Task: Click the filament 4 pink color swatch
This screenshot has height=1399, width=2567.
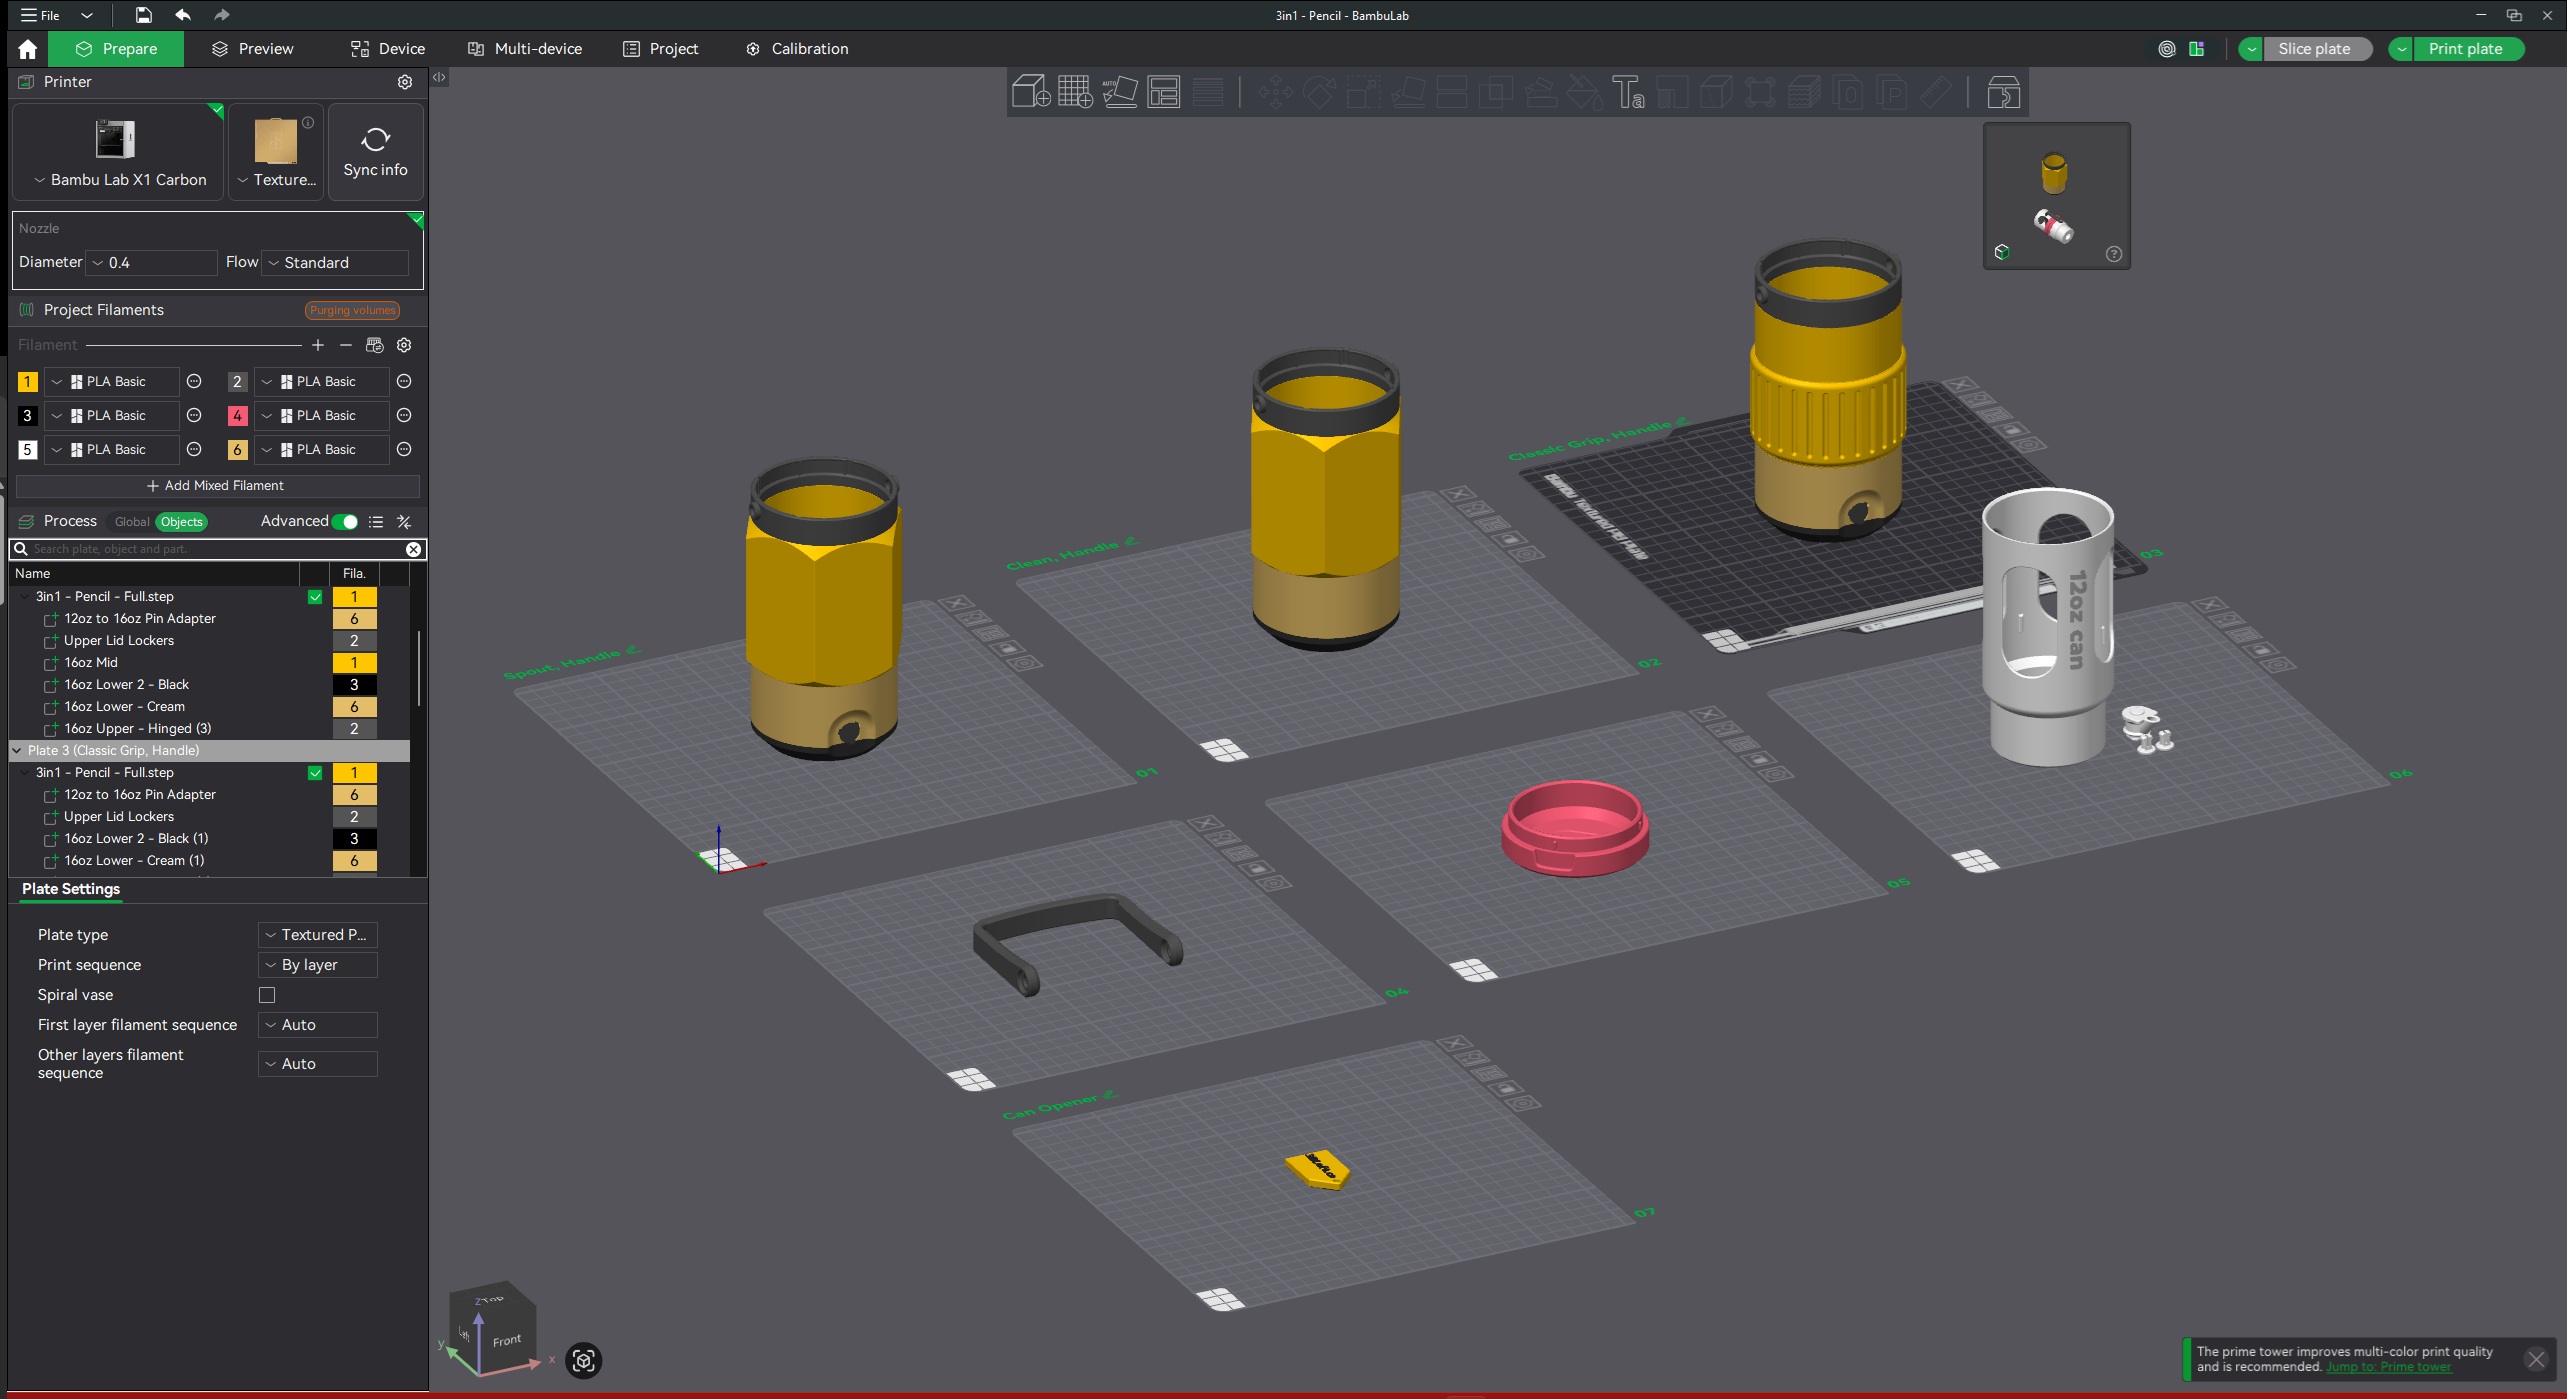Action: tap(238, 416)
